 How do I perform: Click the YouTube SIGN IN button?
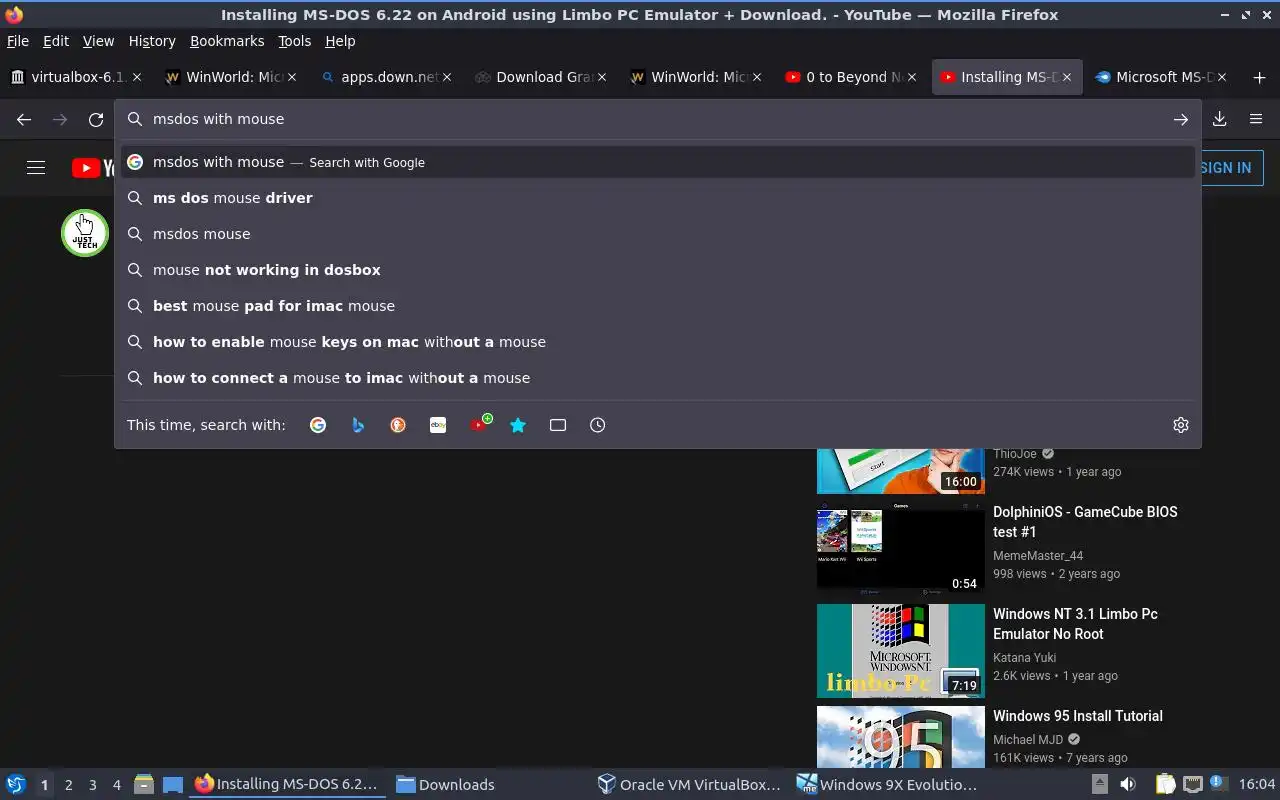(1226, 168)
